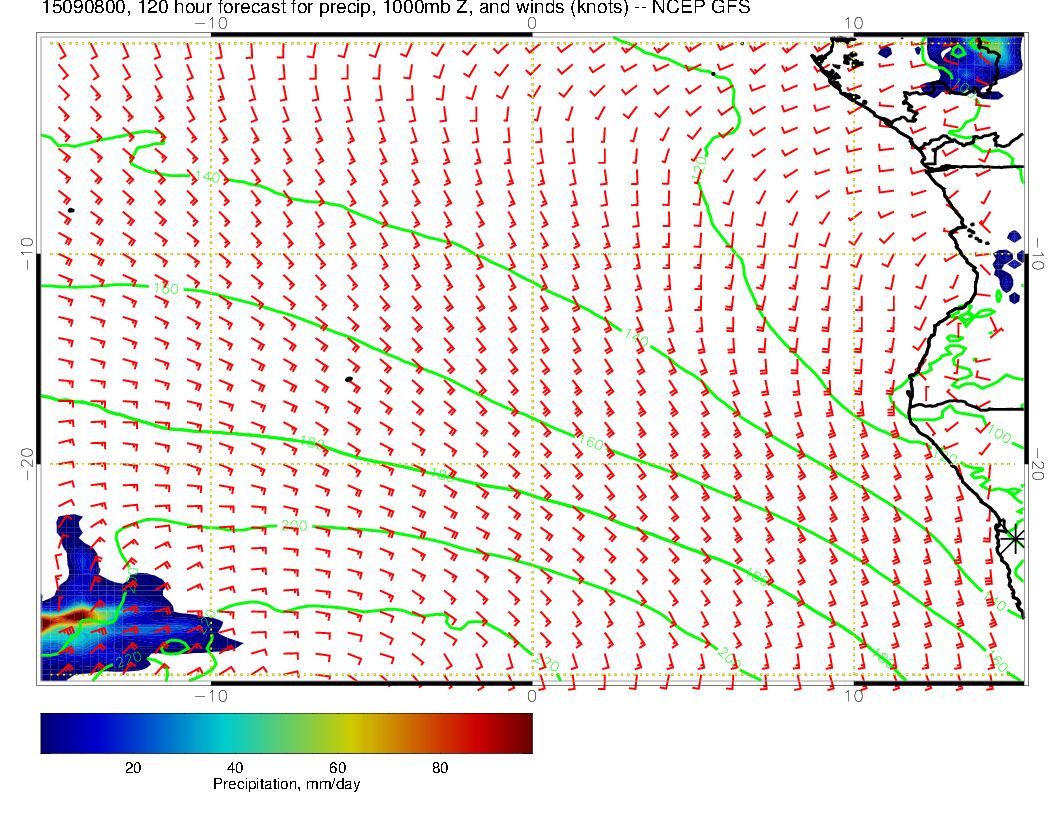Viewport: 1056px width, 816px height.
Task: Select the 160 contour label near the left edge
Action: point(166,289)
